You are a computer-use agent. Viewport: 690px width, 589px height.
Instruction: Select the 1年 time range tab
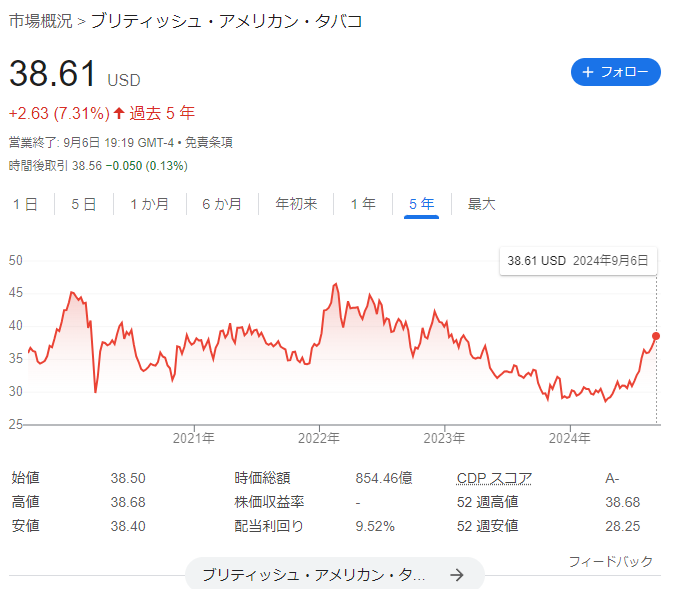pos(363,204)
